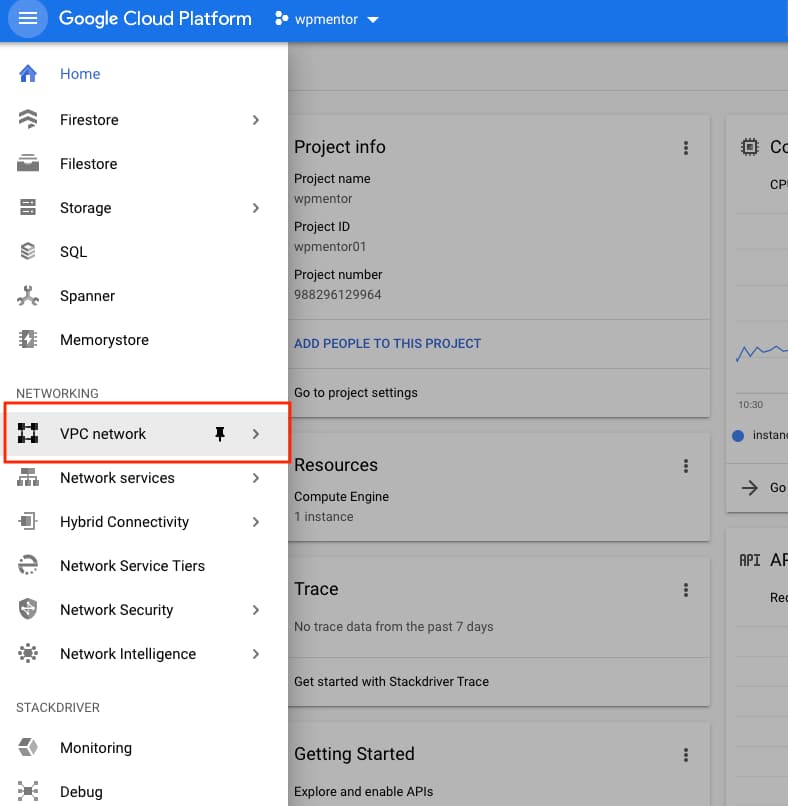Click the arrow icon next to Go
The width and height of the screenshot is (788, 806).
click(x=750, y=488)
